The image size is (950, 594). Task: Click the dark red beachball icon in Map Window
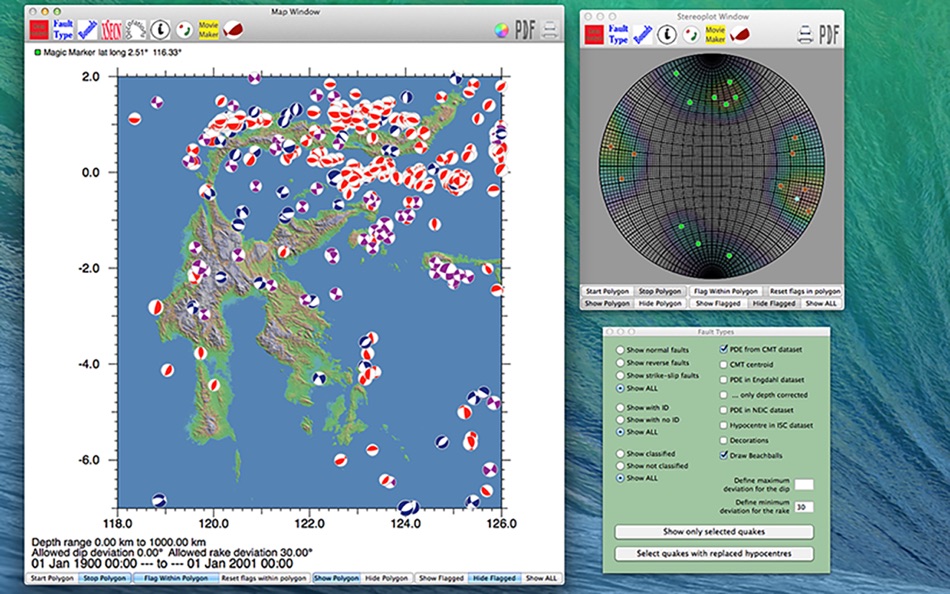pos(233,29)
